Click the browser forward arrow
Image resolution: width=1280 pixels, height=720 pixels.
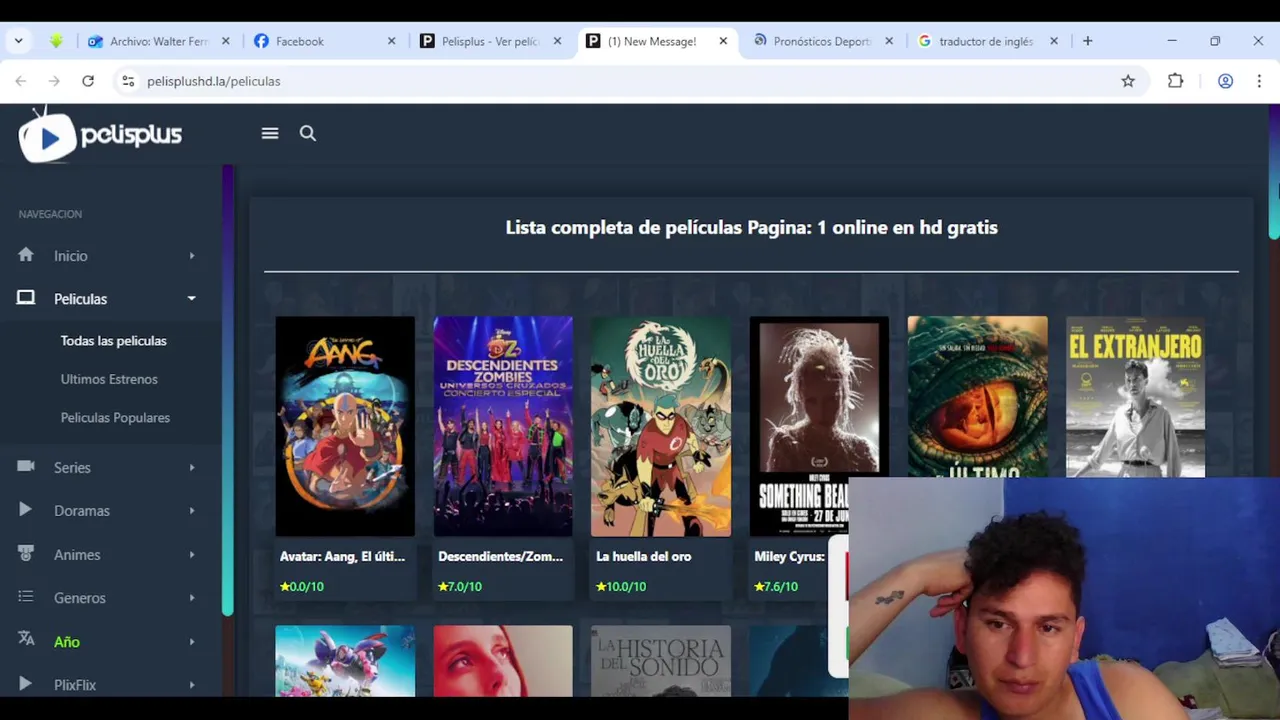coord(54,81)
